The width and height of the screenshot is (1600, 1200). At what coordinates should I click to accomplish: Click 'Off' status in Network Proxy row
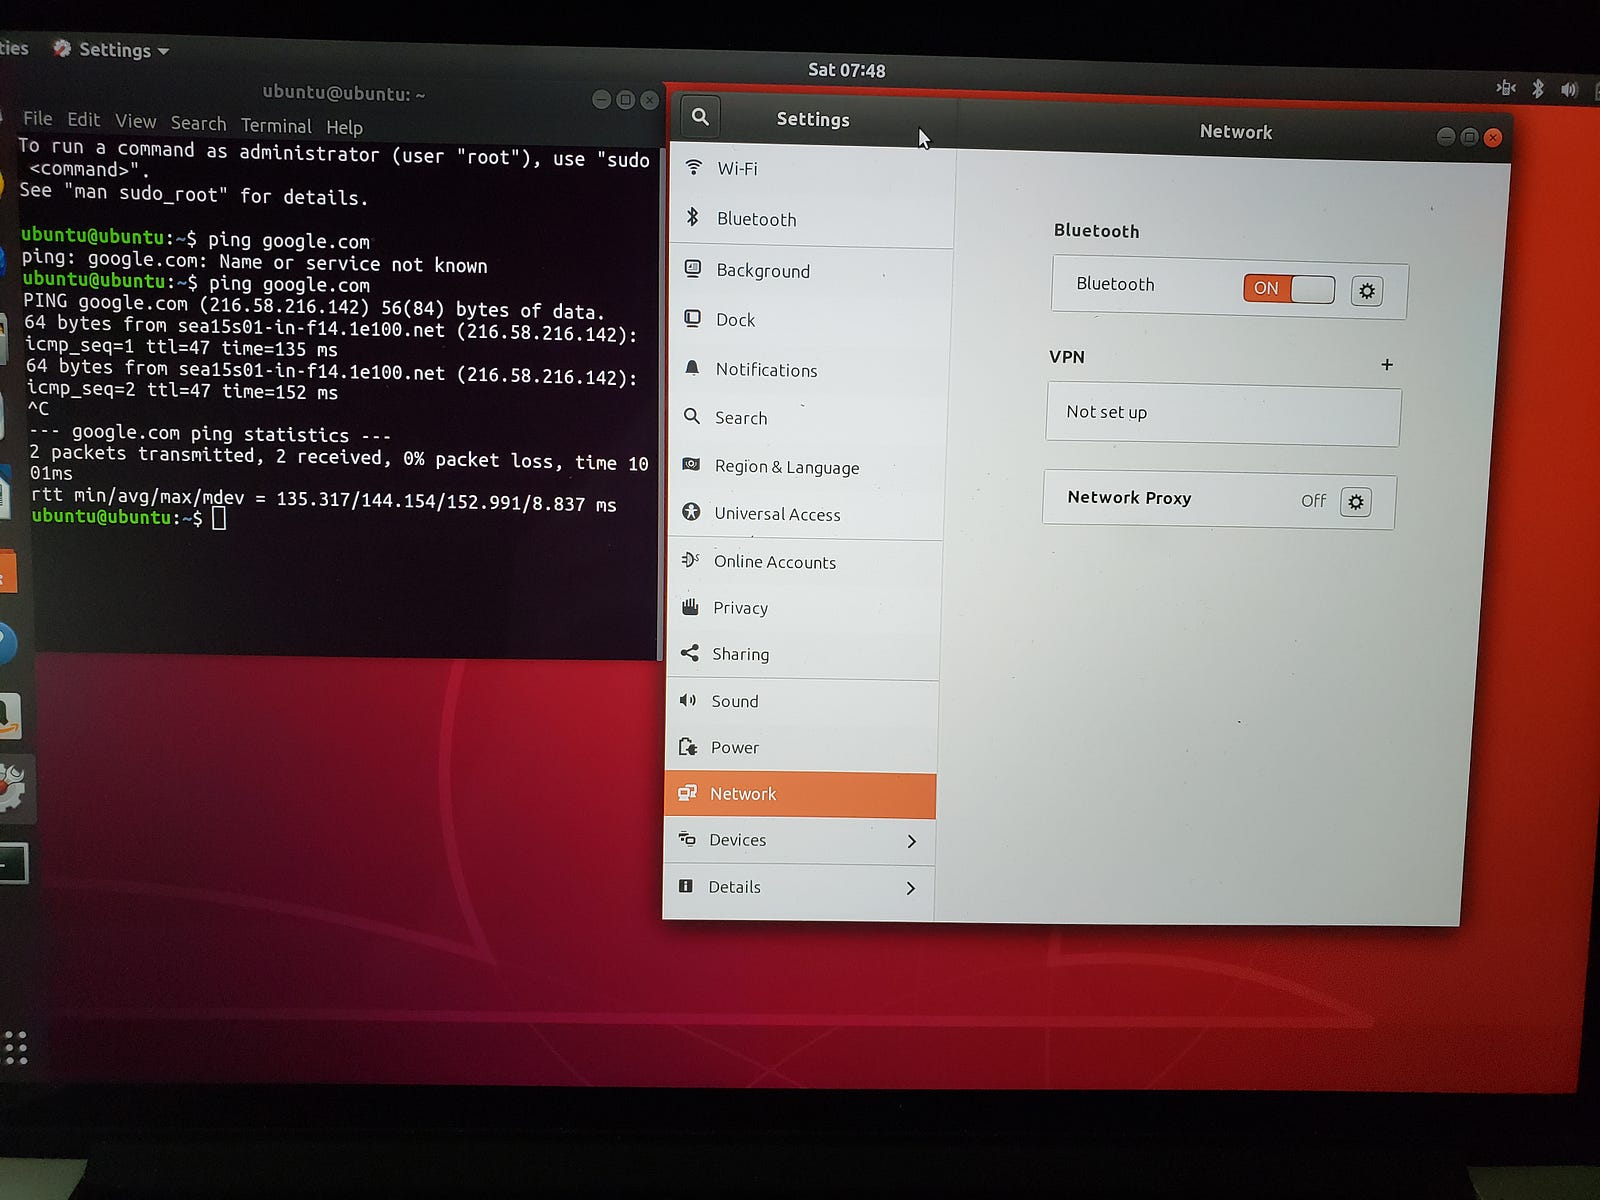pyautogui.click(x=1313, y=500)
